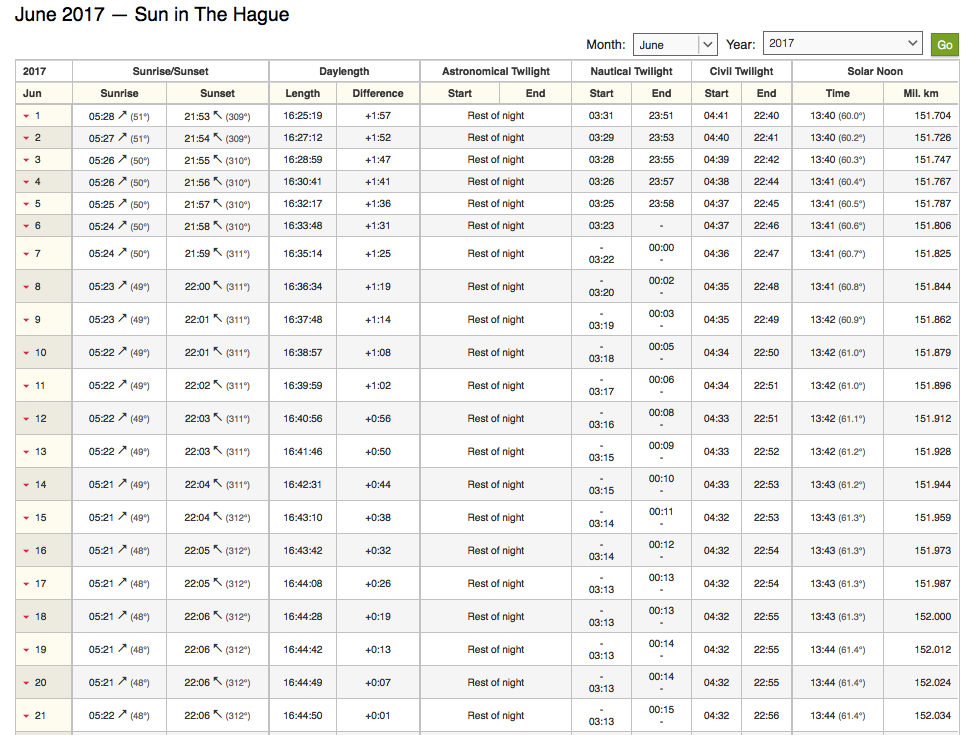Viewport: 973px width, 735px height.
Task: Click the Sunrise/Sunset column group header
Action: click(170, 72)
